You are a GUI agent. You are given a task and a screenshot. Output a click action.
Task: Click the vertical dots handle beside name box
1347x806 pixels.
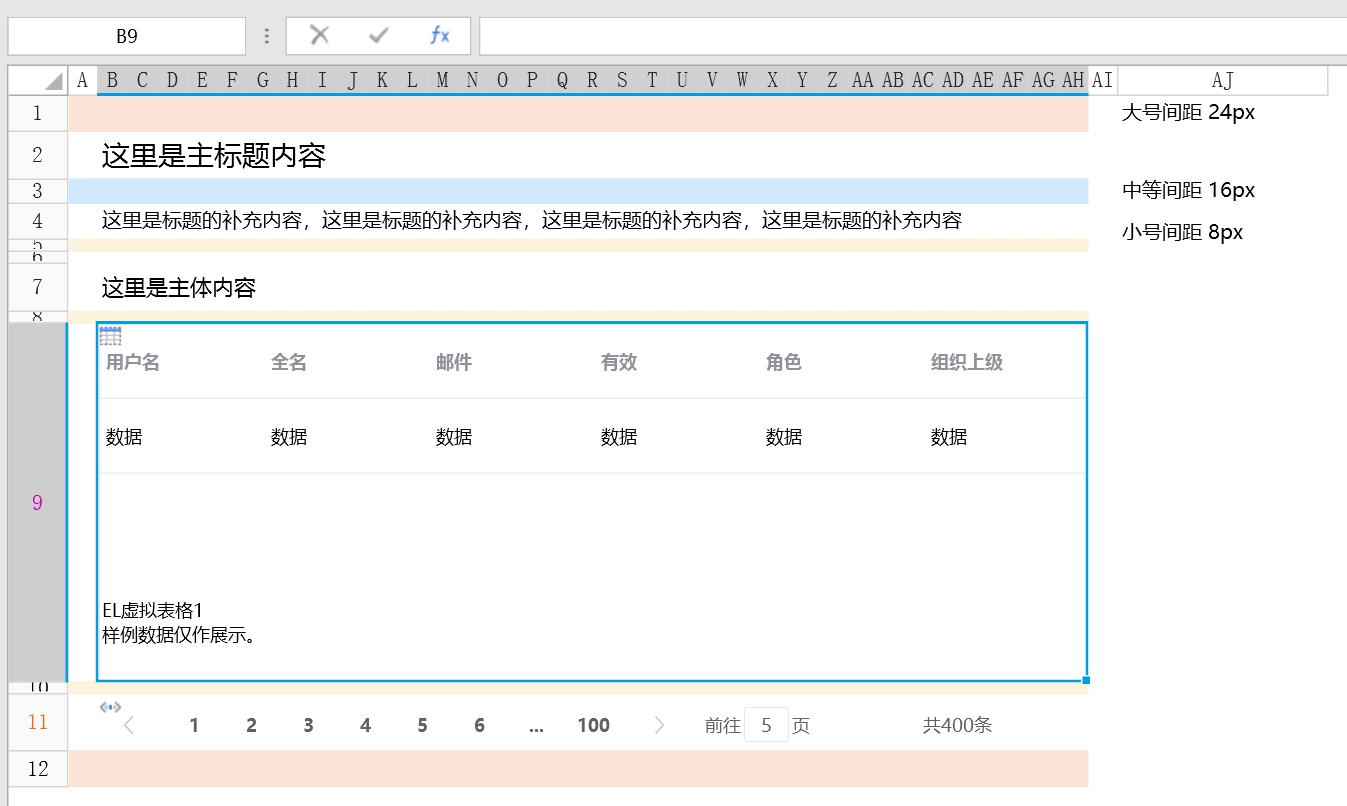[x=266, y=36]
